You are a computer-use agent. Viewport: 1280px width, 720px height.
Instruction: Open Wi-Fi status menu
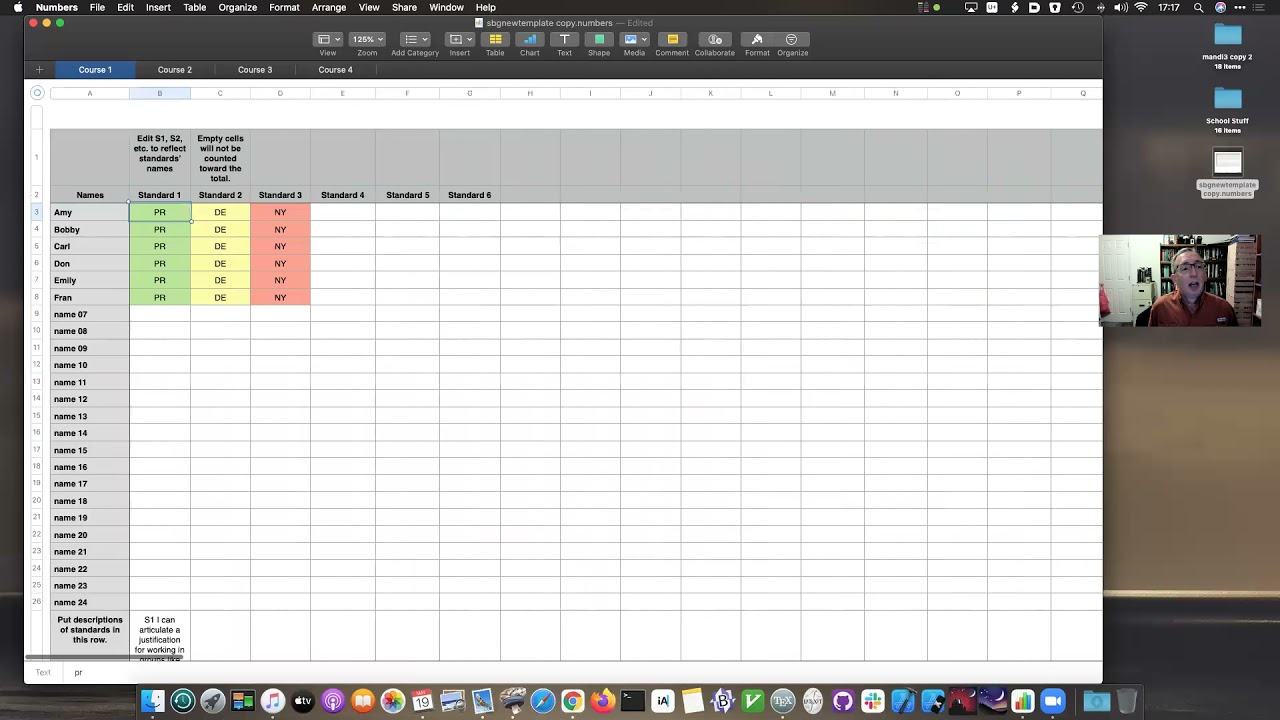tap(1141, 7)
